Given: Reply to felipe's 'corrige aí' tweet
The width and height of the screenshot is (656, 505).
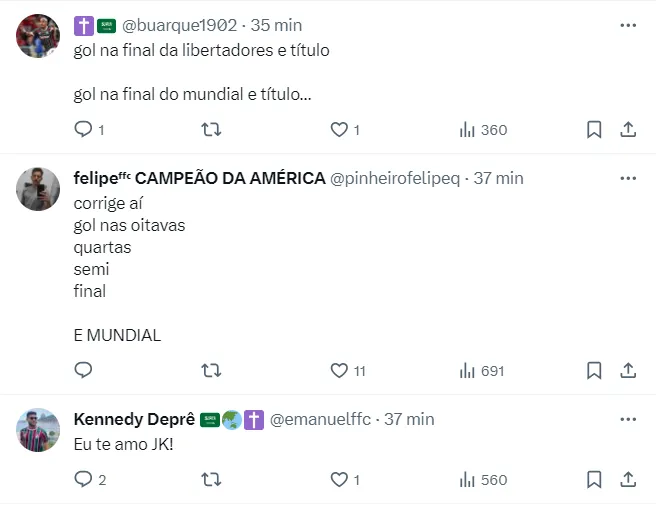Looking at the screenshot, I should (84, 370).
